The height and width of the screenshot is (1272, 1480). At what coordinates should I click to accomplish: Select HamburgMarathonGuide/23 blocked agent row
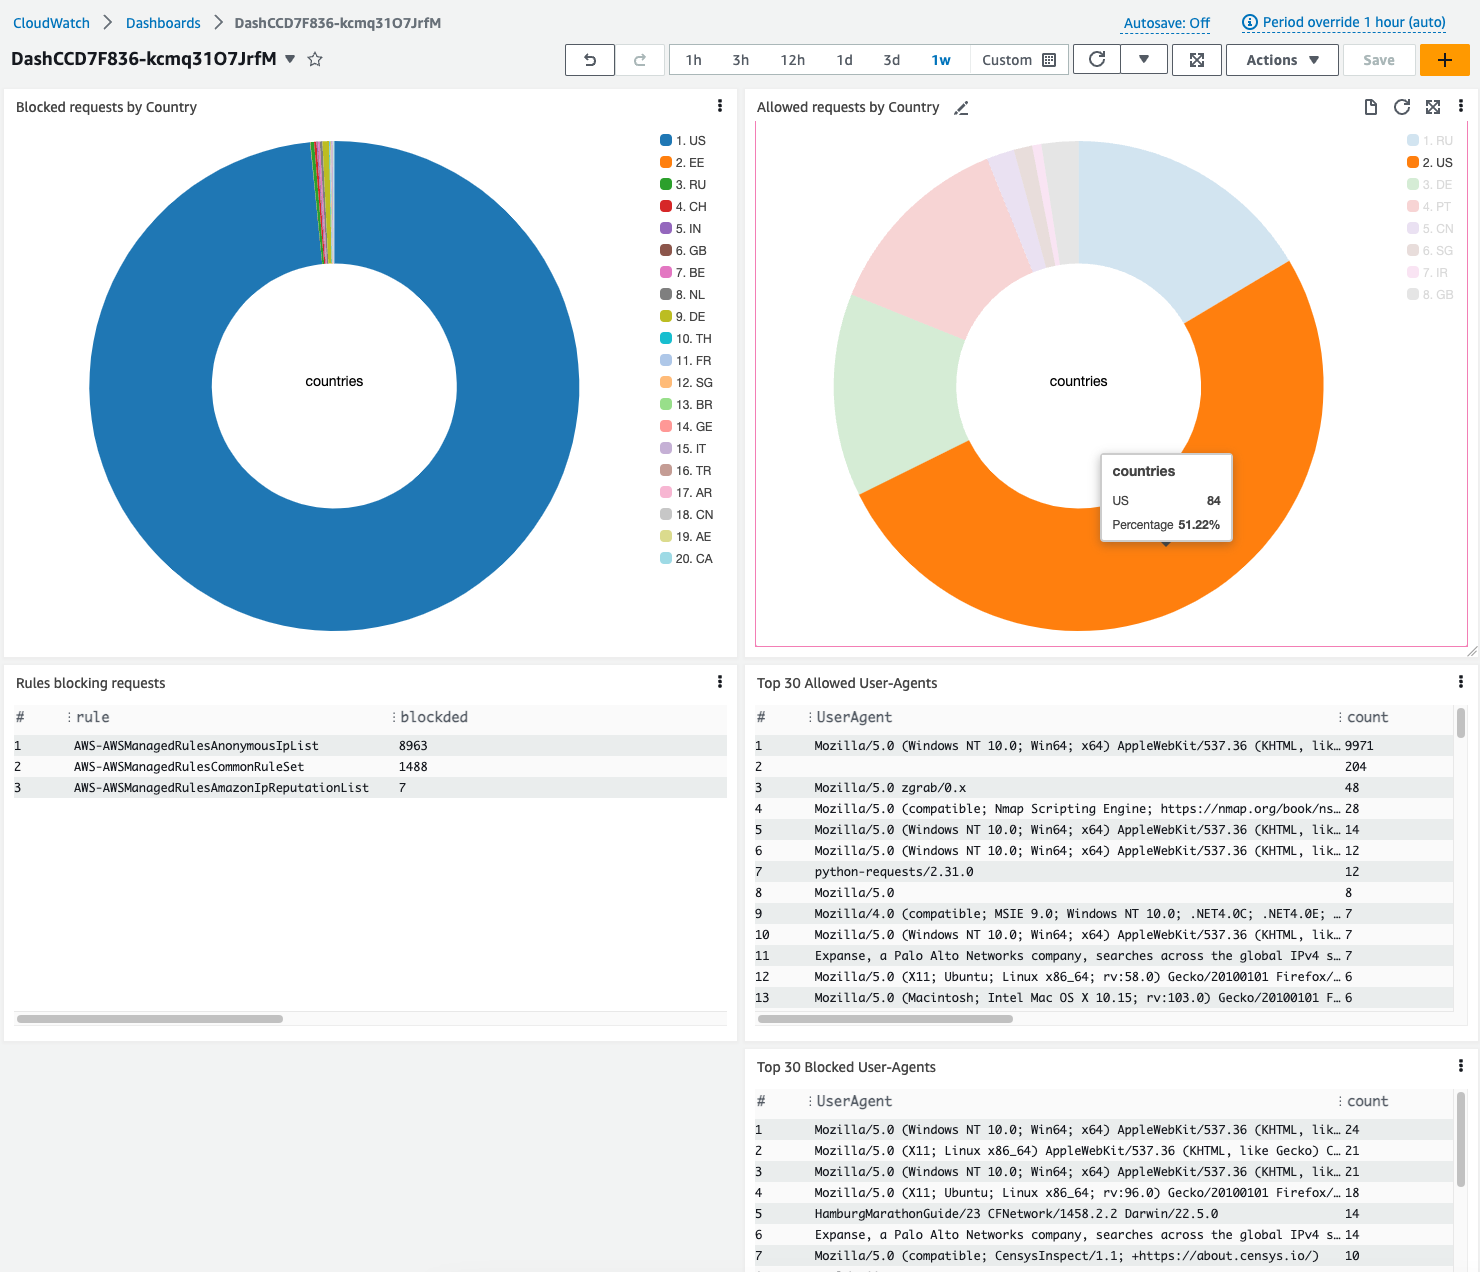[1104, 1213]
